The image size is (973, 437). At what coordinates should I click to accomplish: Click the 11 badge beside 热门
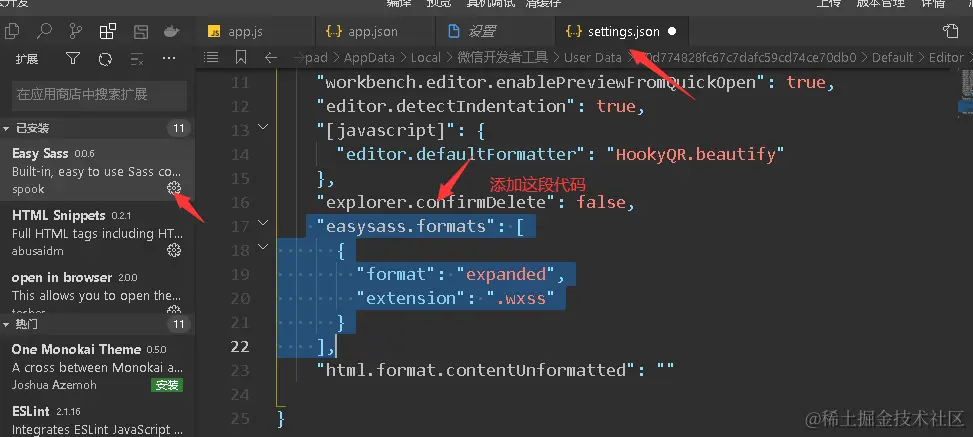179,324
